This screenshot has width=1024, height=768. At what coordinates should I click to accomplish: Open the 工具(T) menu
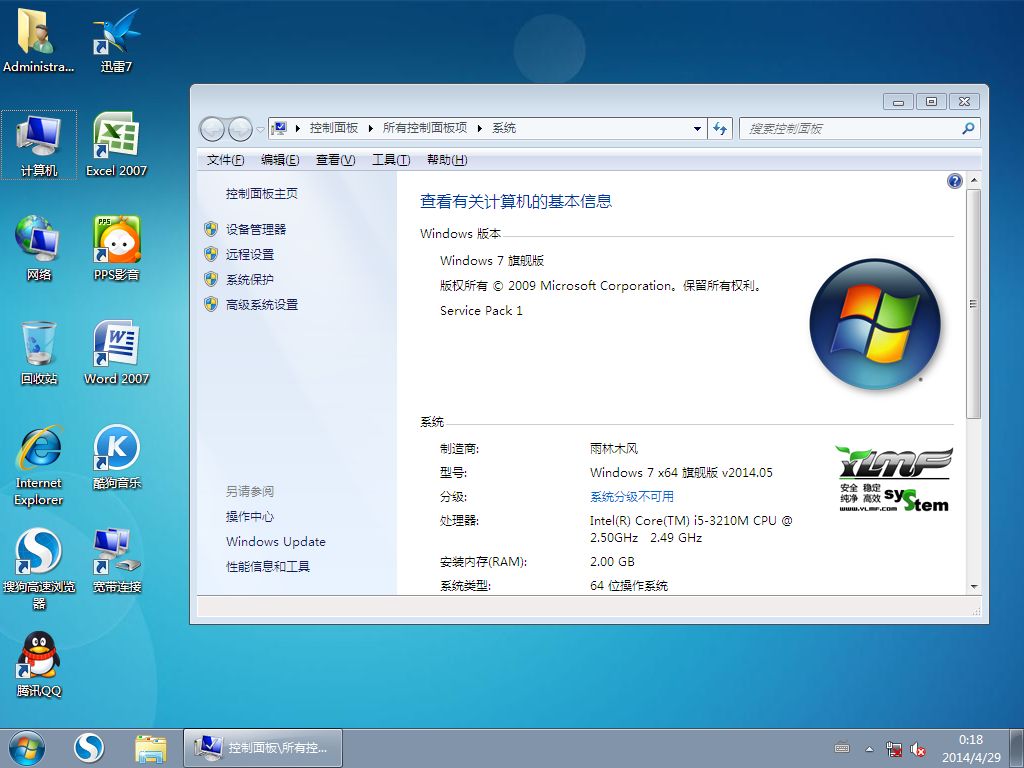pos(390,160)
